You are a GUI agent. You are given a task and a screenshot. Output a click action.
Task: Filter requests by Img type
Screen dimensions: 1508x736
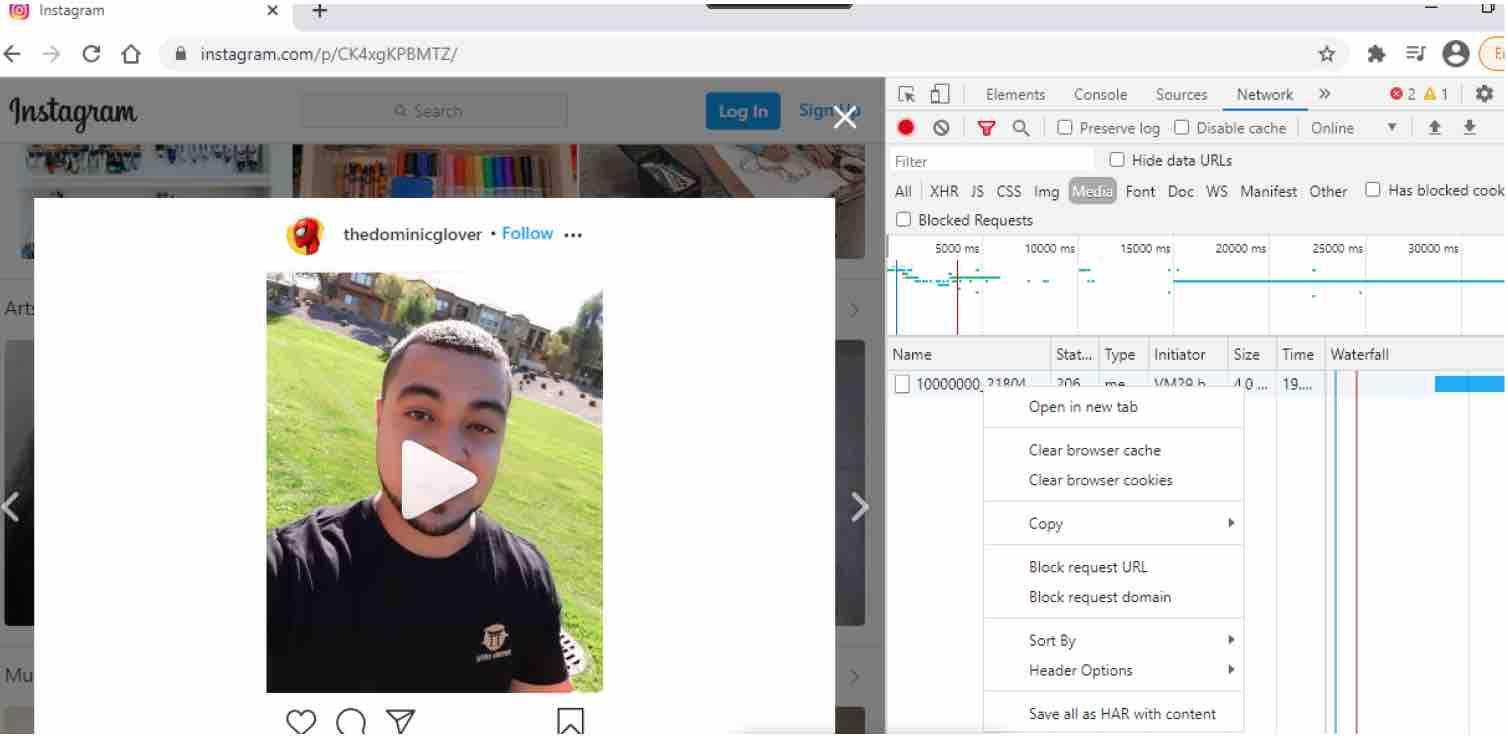click(x=1046, y=191)
